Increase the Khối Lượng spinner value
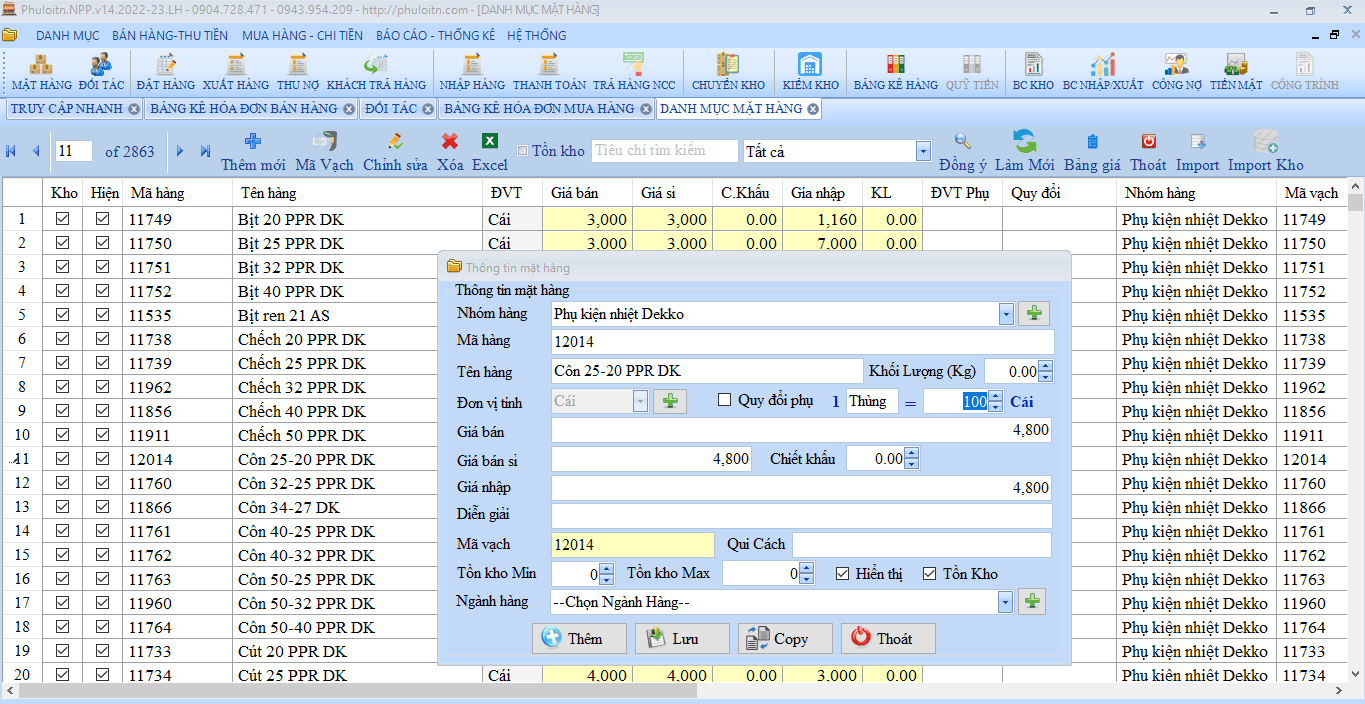This screenshot has width=1365, height=704. pyautogui.click(x=1046, y=366)
